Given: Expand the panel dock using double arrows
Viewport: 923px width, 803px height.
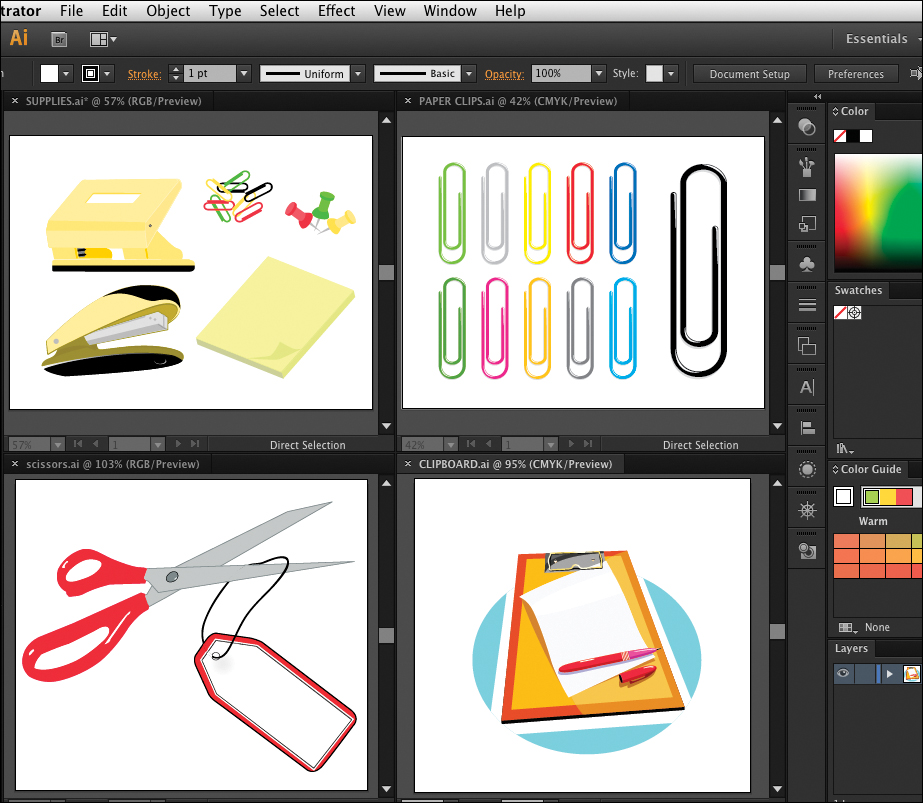Looking at the screenshot, I should (818, 97).
